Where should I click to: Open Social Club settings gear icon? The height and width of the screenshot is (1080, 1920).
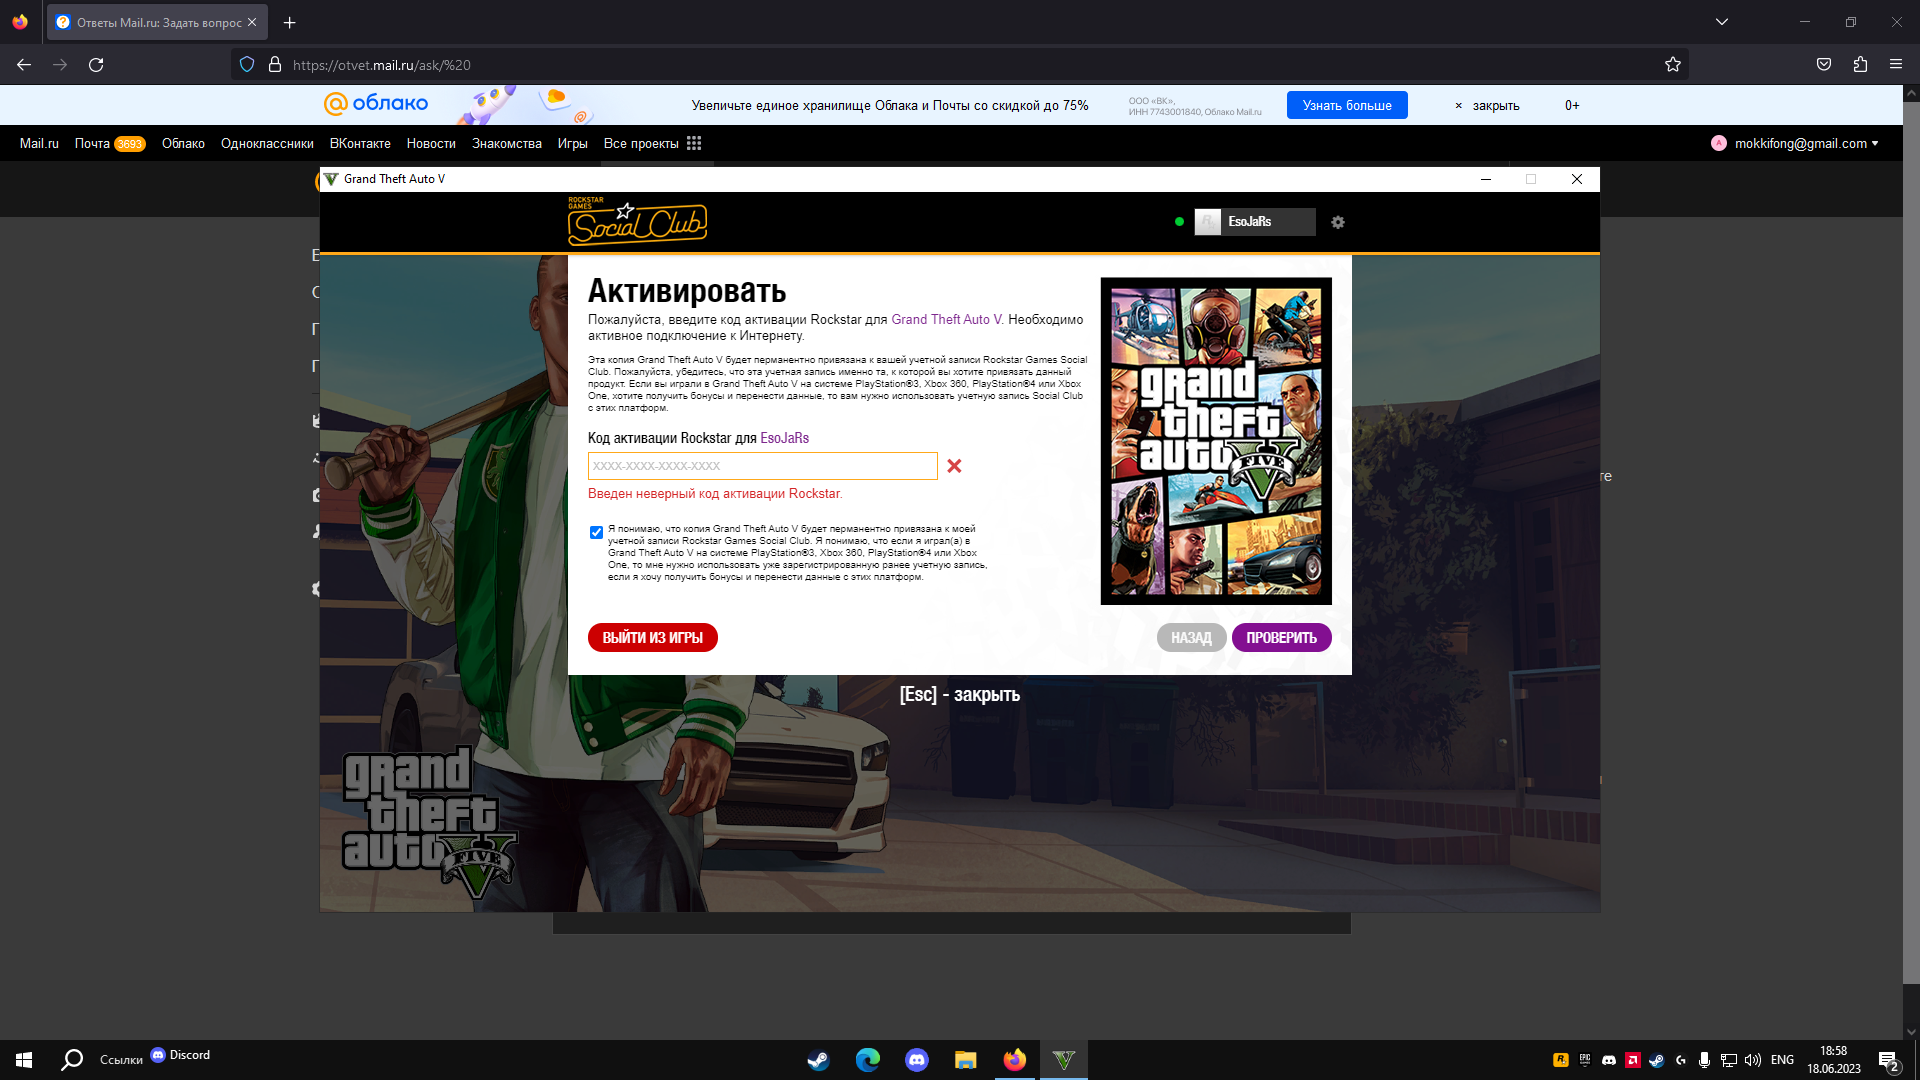(x=1338, y=222)
